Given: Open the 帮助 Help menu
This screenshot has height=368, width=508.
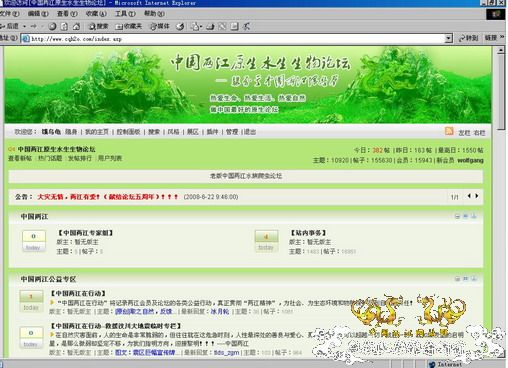Looking at the screenshot, I should (x=154, y=14).
